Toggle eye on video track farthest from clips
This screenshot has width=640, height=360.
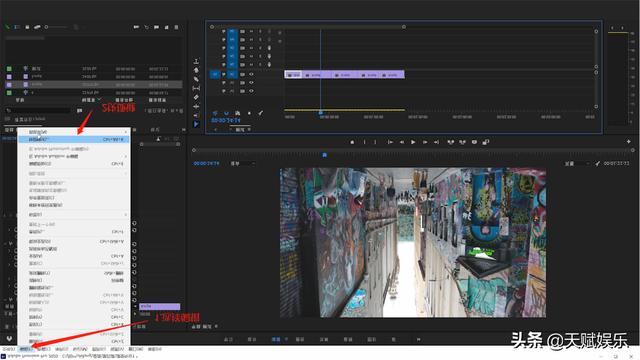tap(251, 91)
